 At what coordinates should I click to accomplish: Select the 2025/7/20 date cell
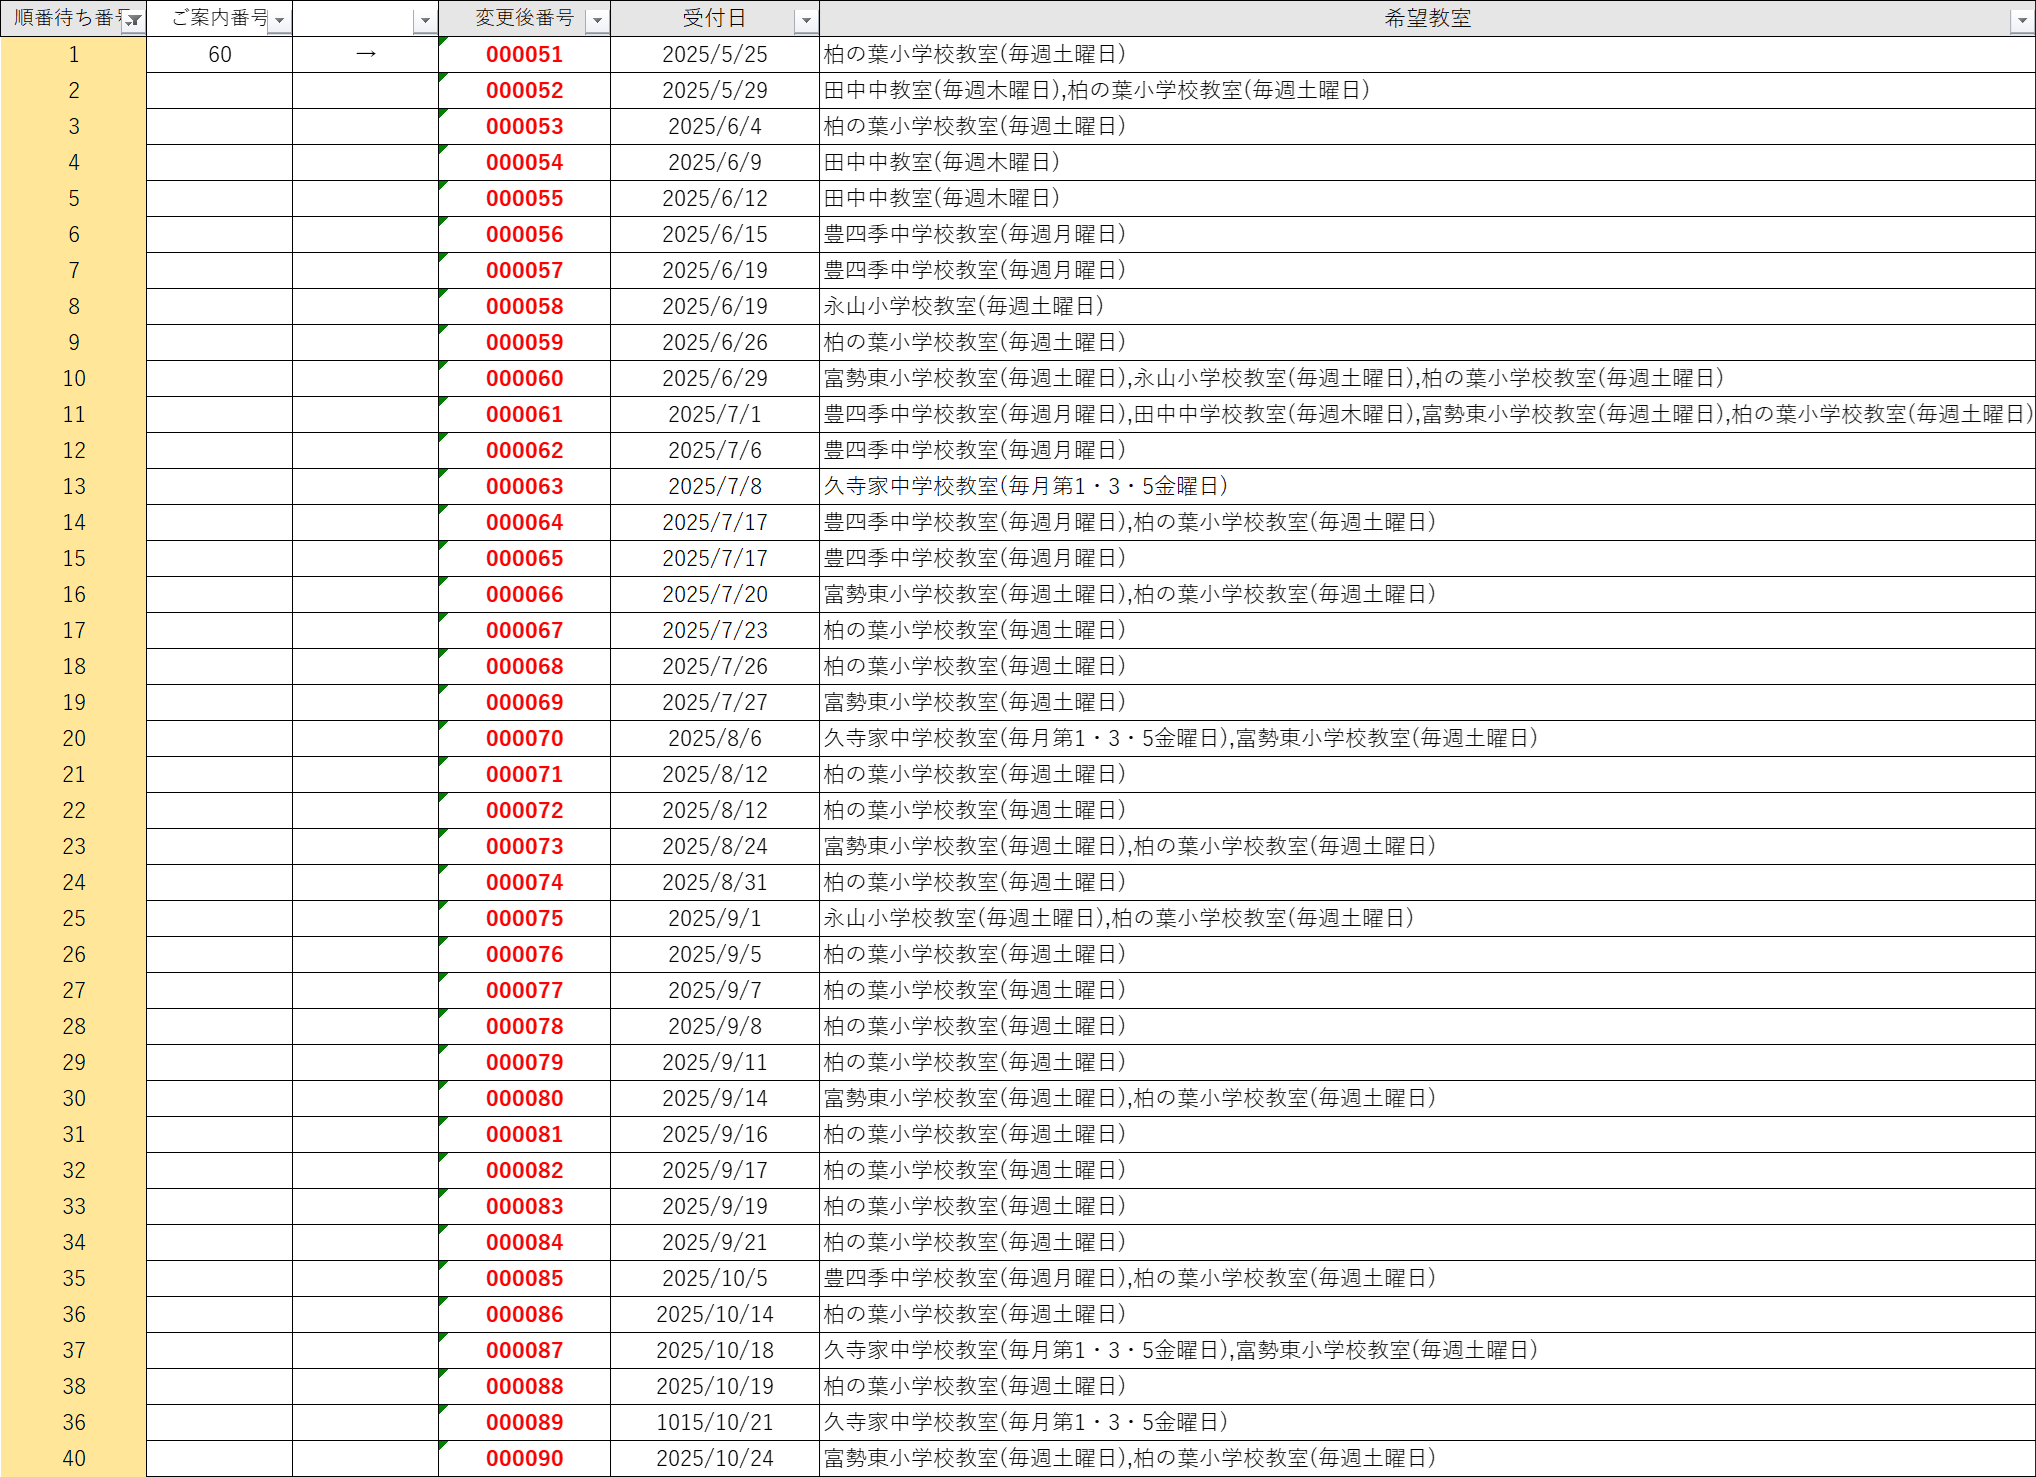(x=714, y=595)
